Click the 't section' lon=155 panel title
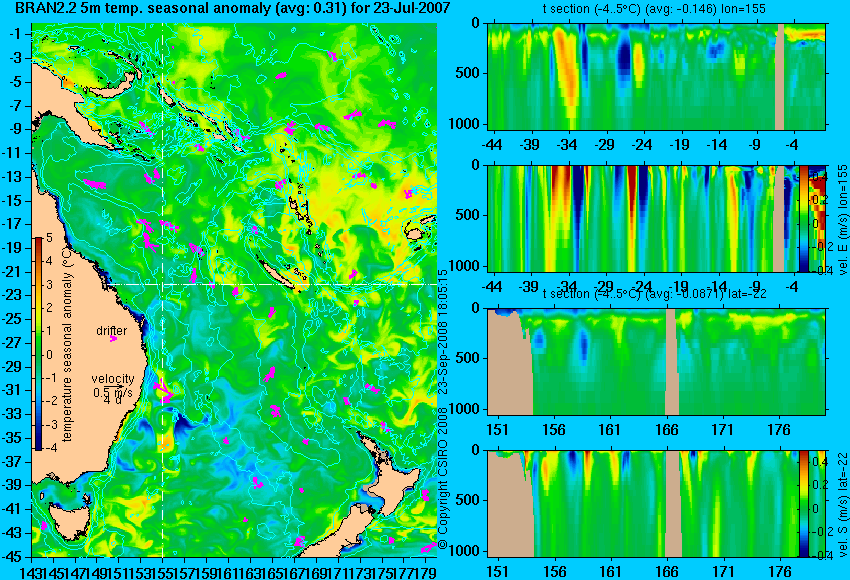Viewport: 850px width, 580px height. click(x=654, y=9)
